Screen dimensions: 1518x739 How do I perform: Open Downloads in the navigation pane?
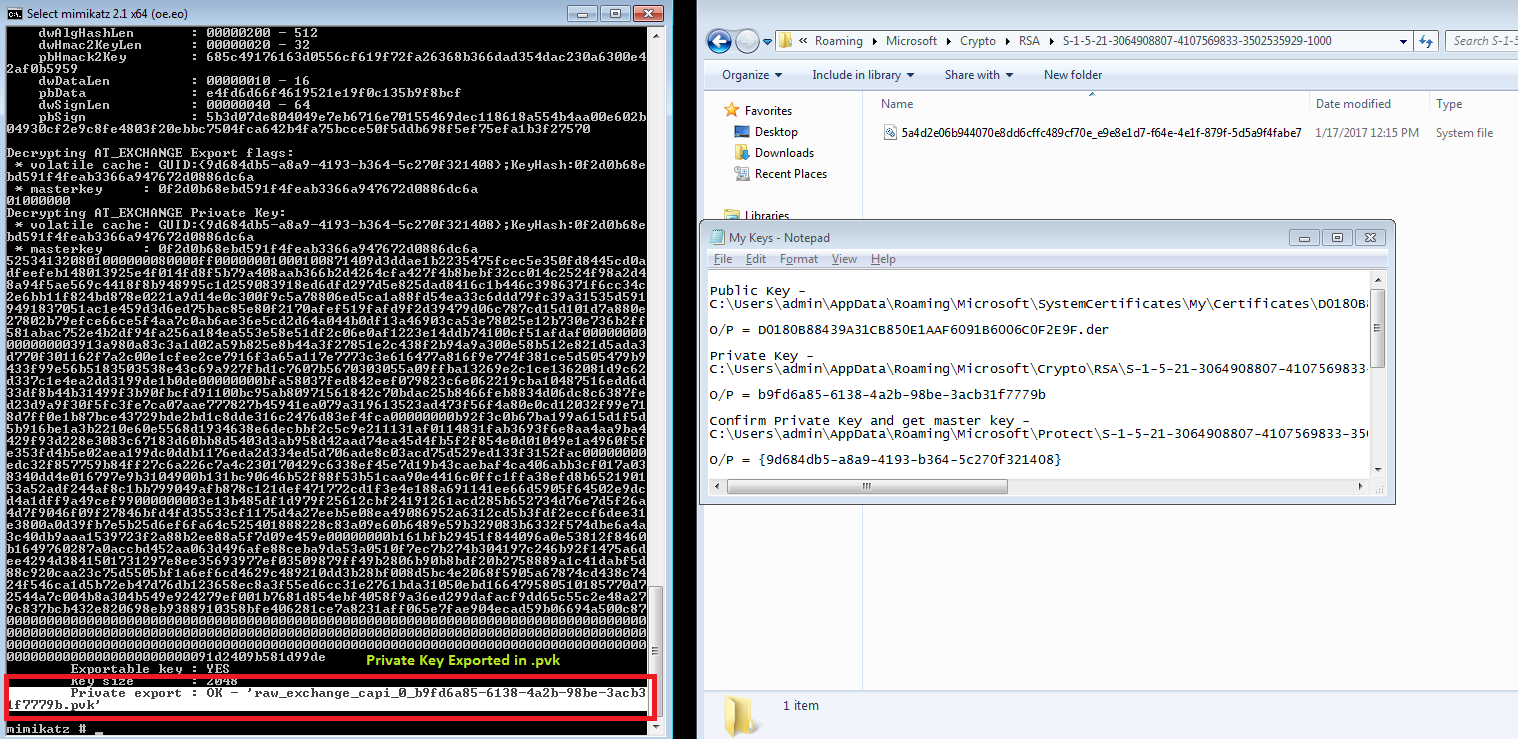pos(784,153)
